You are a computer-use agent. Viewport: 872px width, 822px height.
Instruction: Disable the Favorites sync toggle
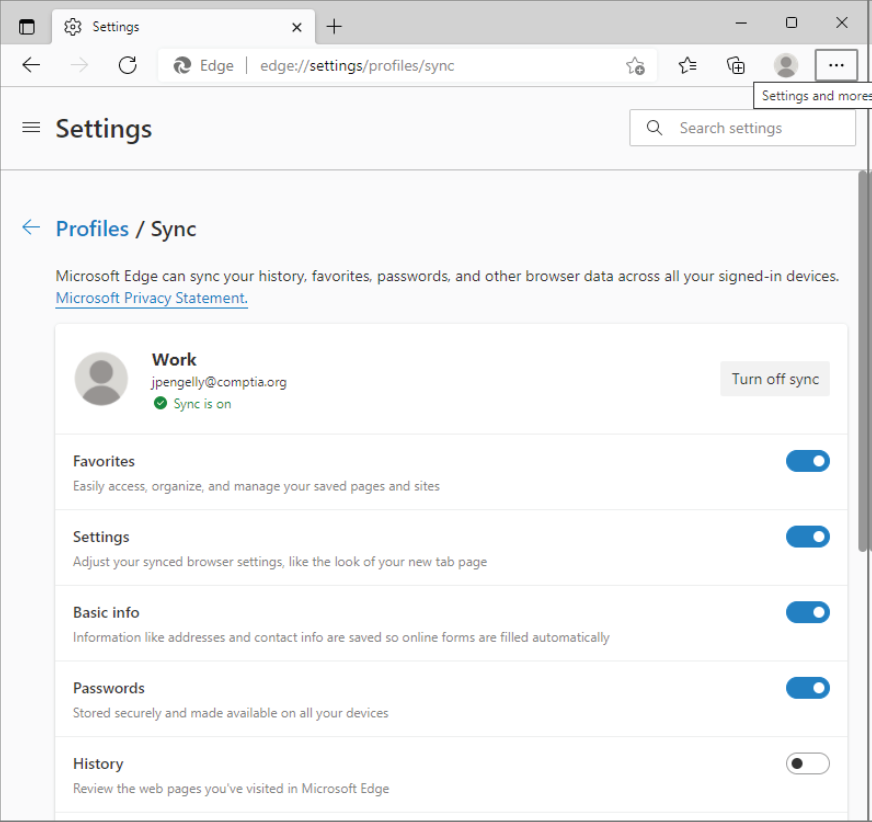[x=807, y=461]
